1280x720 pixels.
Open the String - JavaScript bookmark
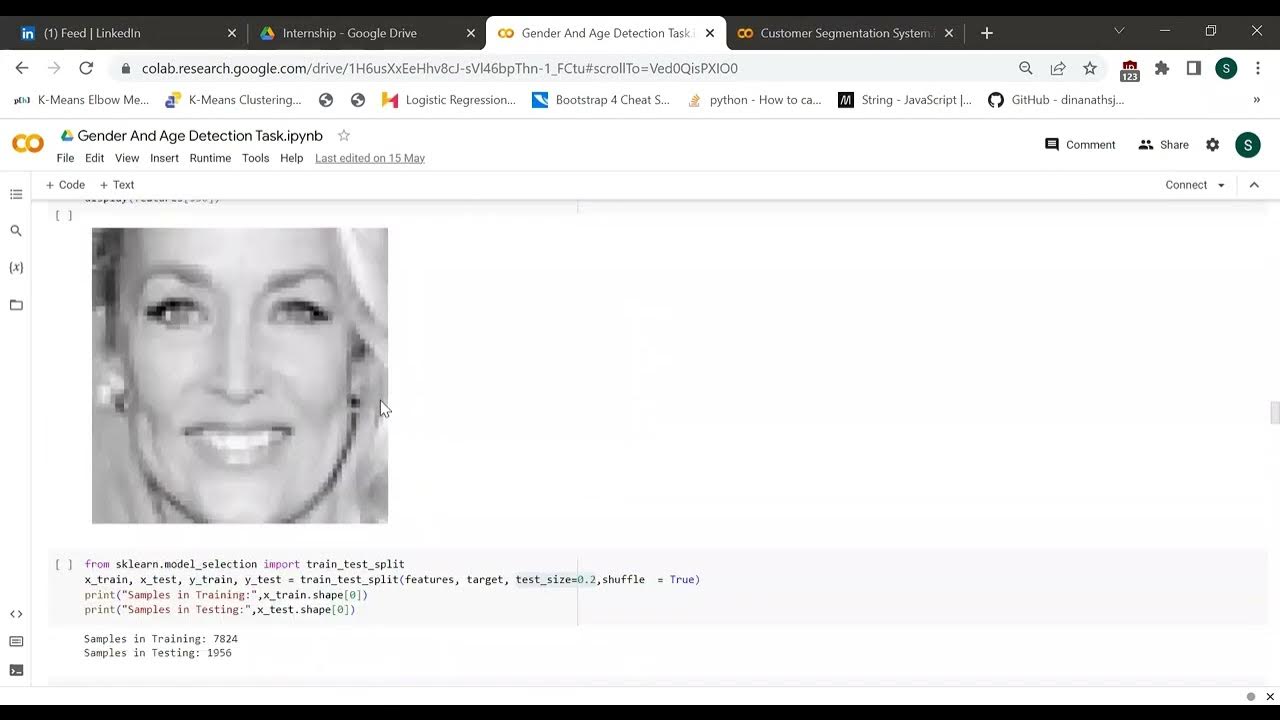tap(905, 100)
